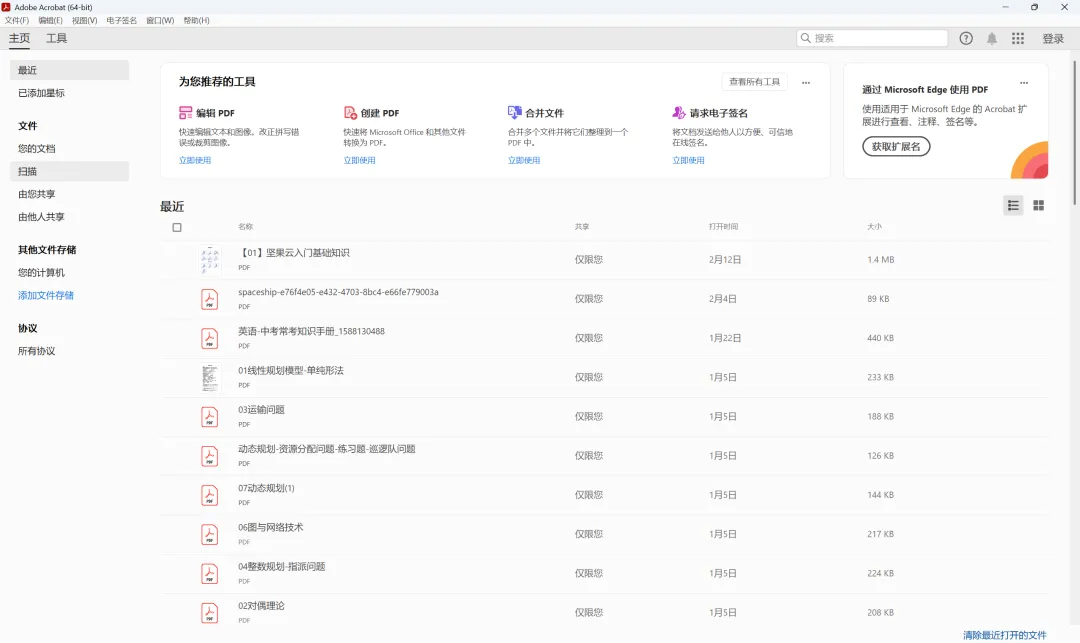This screenshot has height=643, width=1080.
Task: Click thumbnail of 【01】坚果云入门基础知识
Action: pyautogui.click(x=210, y=260)
